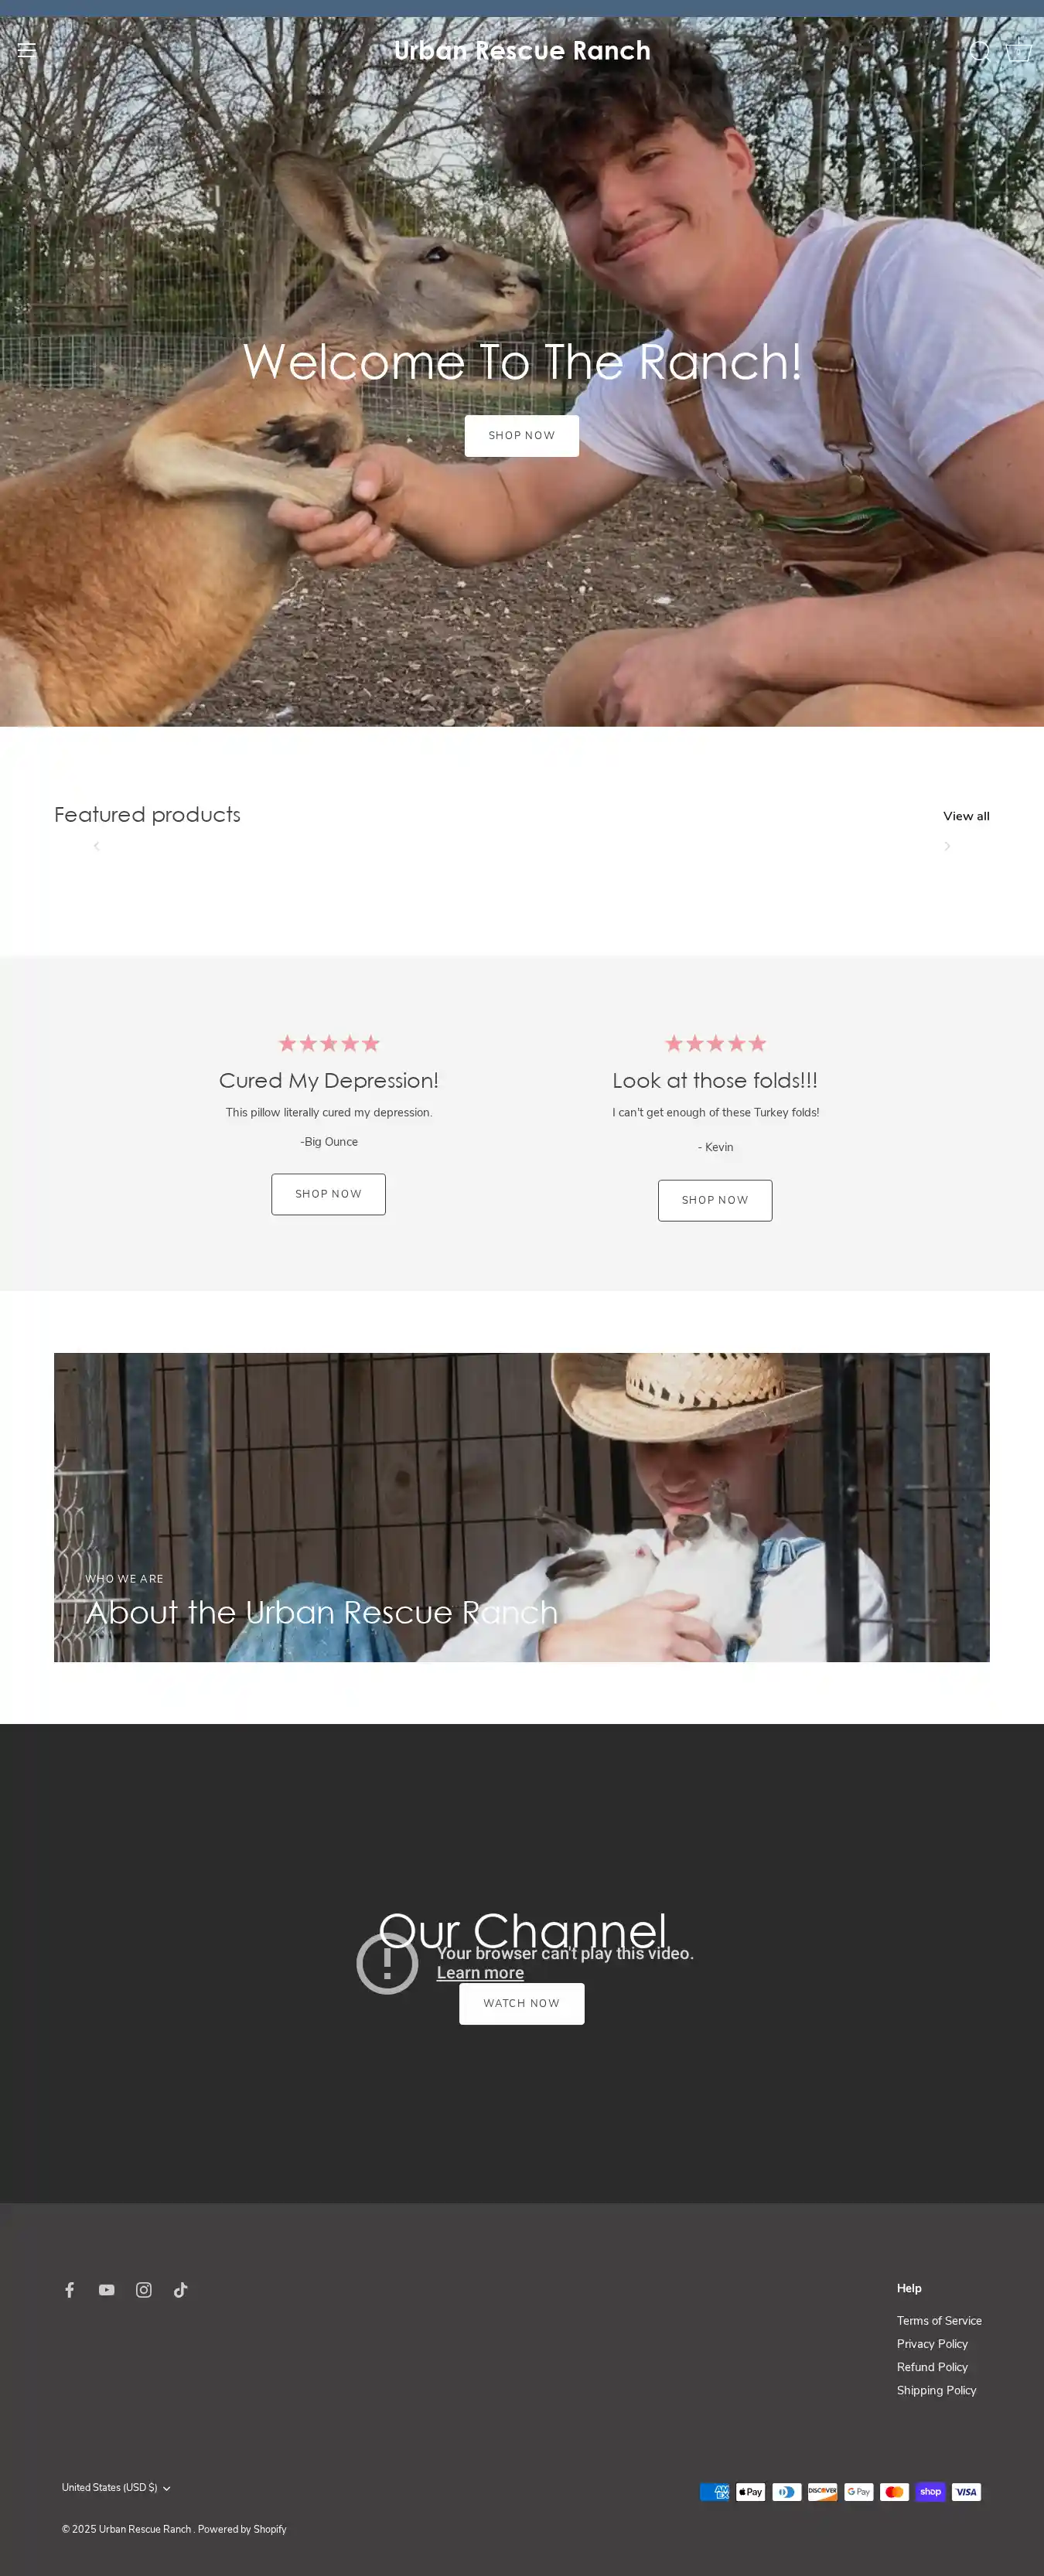Open the Terms of Service link

939,2320
